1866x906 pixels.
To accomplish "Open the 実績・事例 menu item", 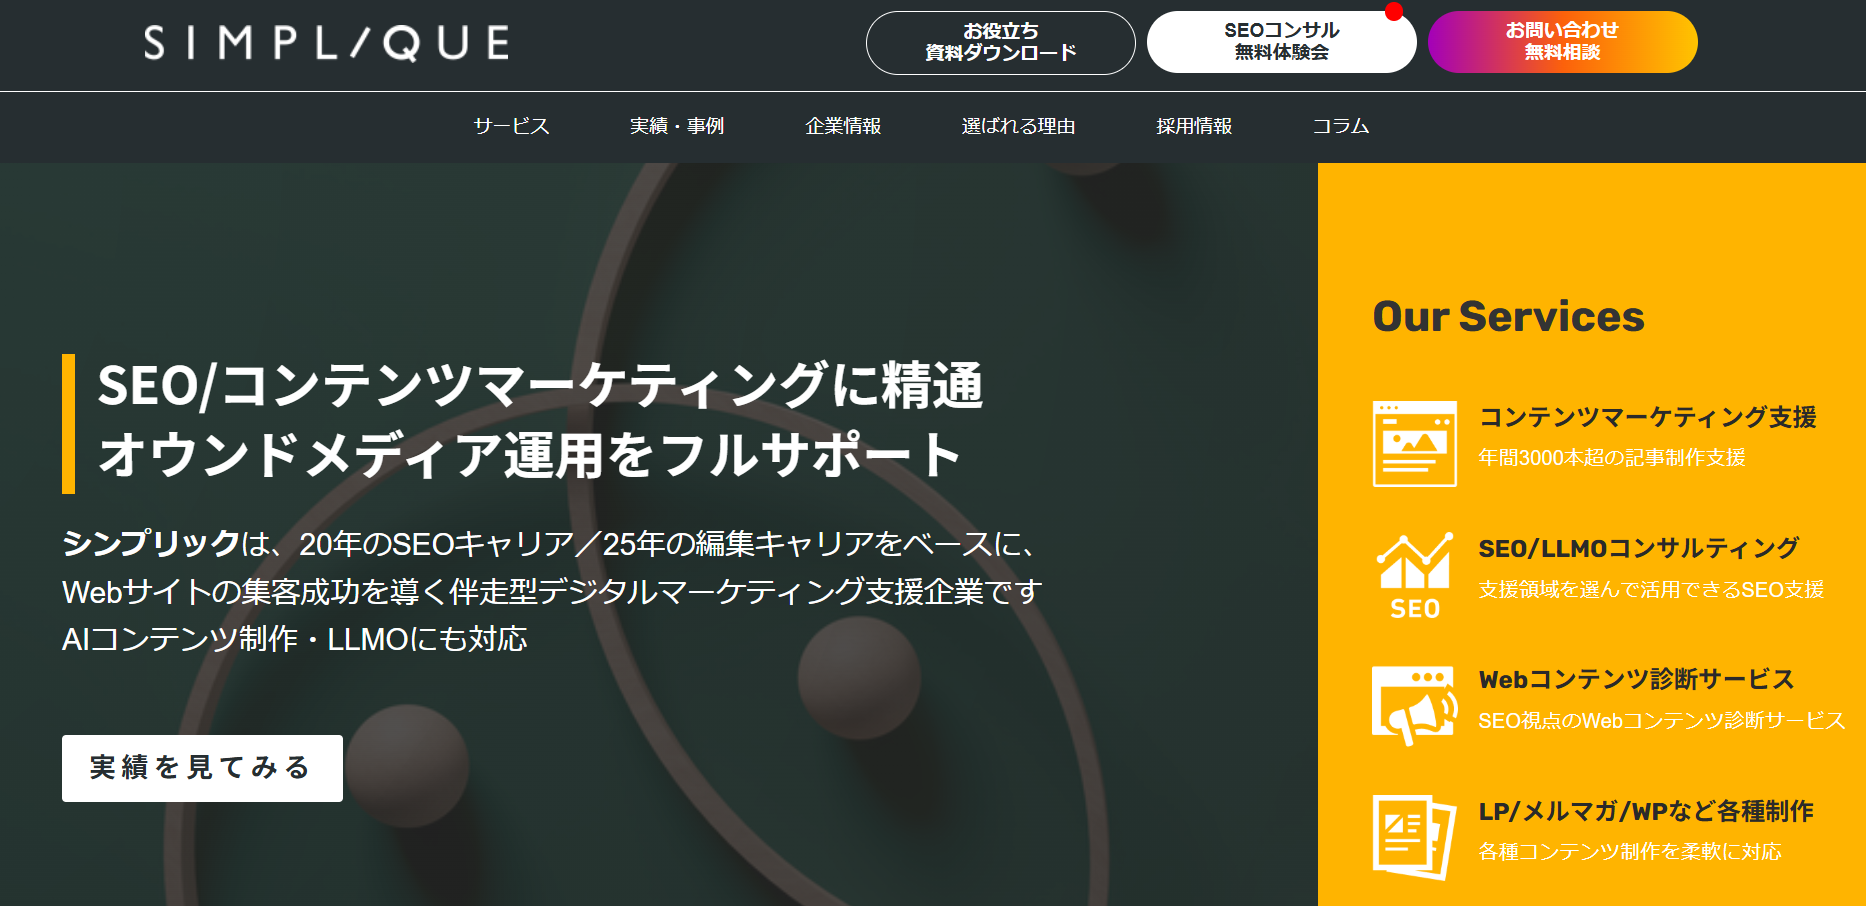I will tap(676, 126).
